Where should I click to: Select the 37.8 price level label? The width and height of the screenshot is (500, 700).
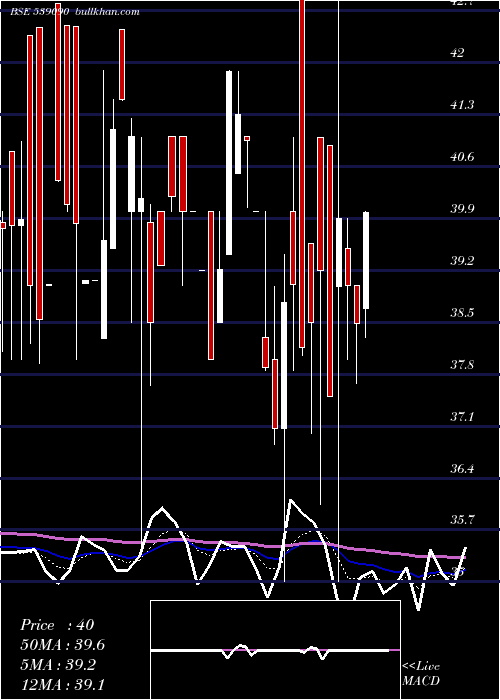tap(462, 365)
